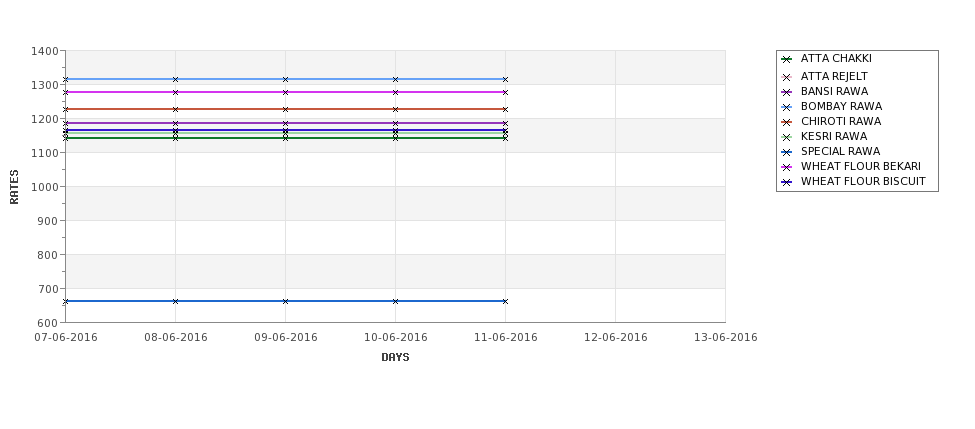975x429 pixels.
Task: Click the 11-06-2016 data point at rate 660
Action: pos(505,301)
